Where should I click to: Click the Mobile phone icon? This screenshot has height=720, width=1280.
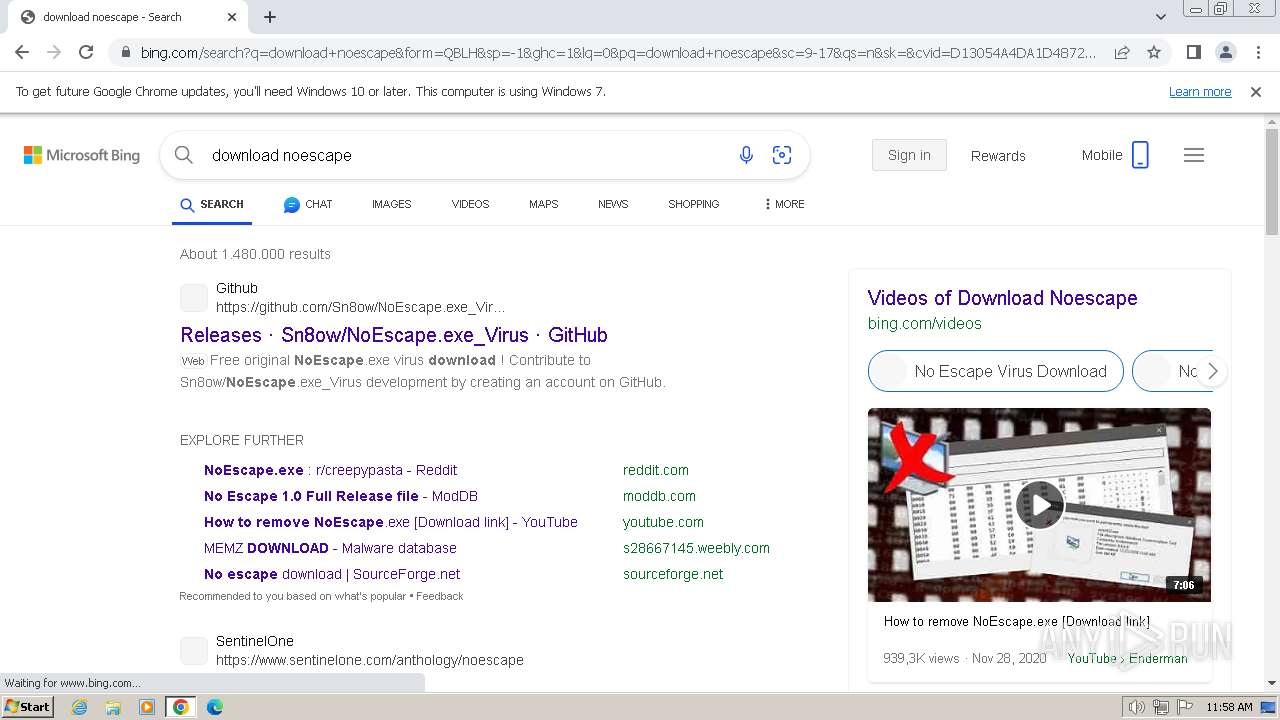coord(1140,155)
